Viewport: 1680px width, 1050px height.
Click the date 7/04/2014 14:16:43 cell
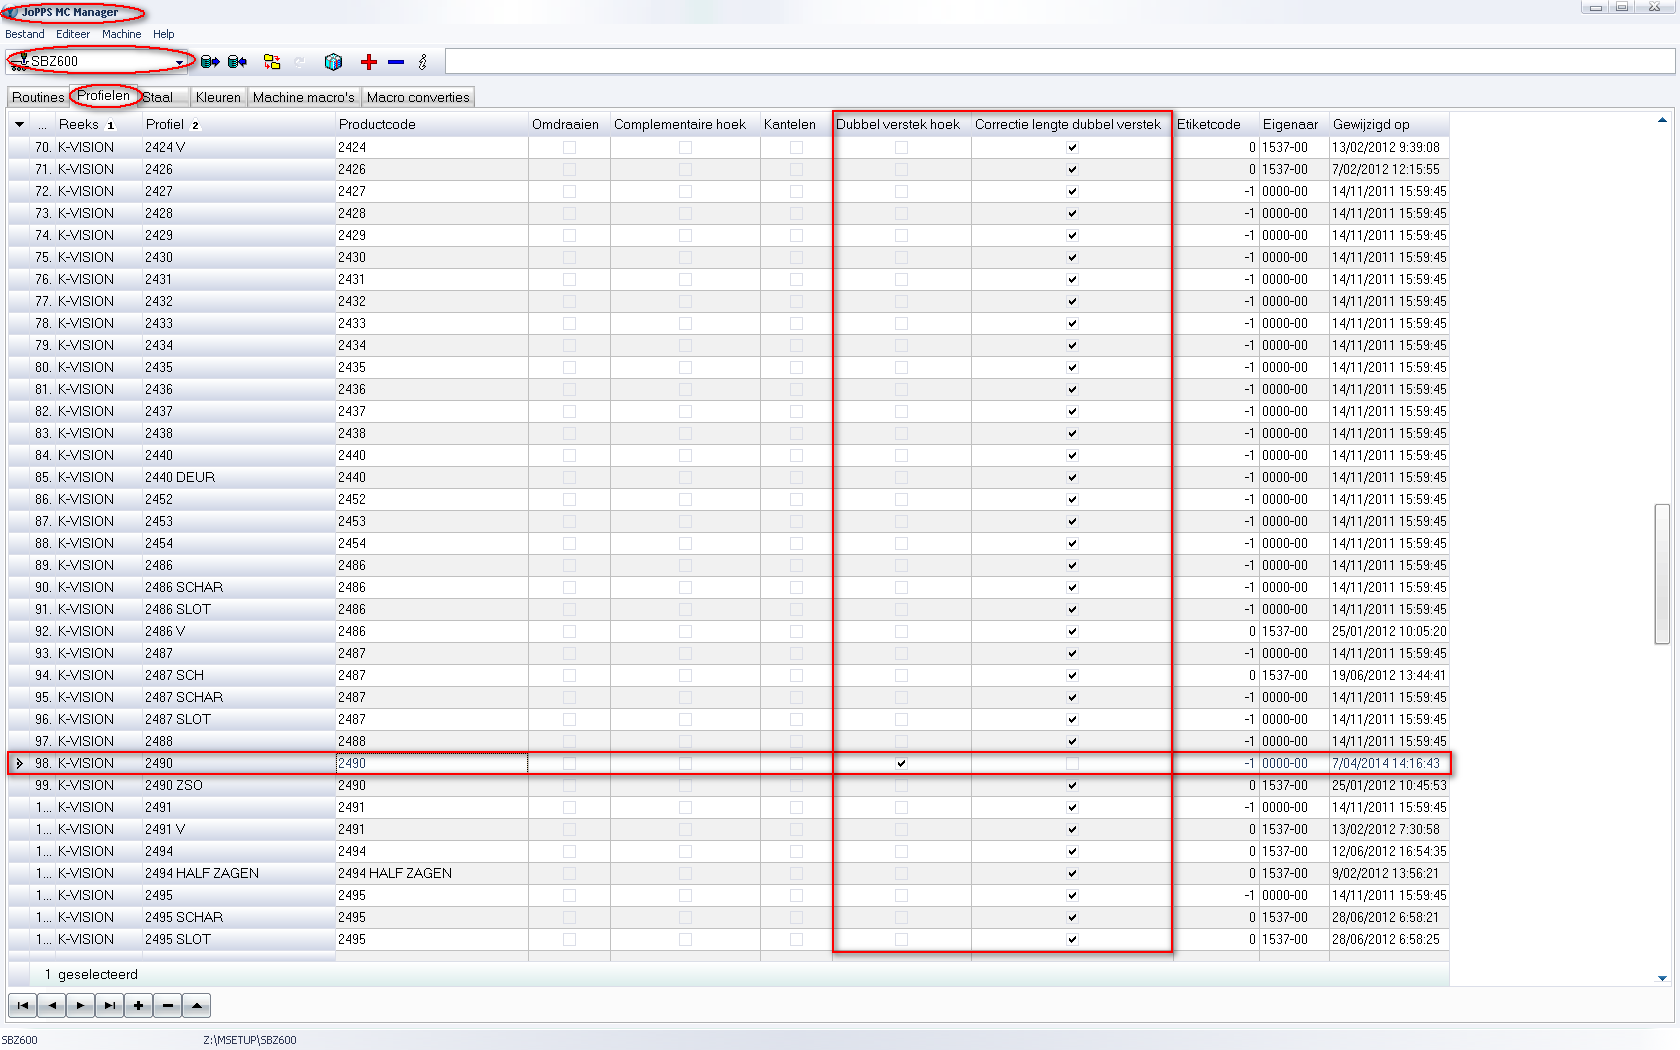(x=1389, y=763)
